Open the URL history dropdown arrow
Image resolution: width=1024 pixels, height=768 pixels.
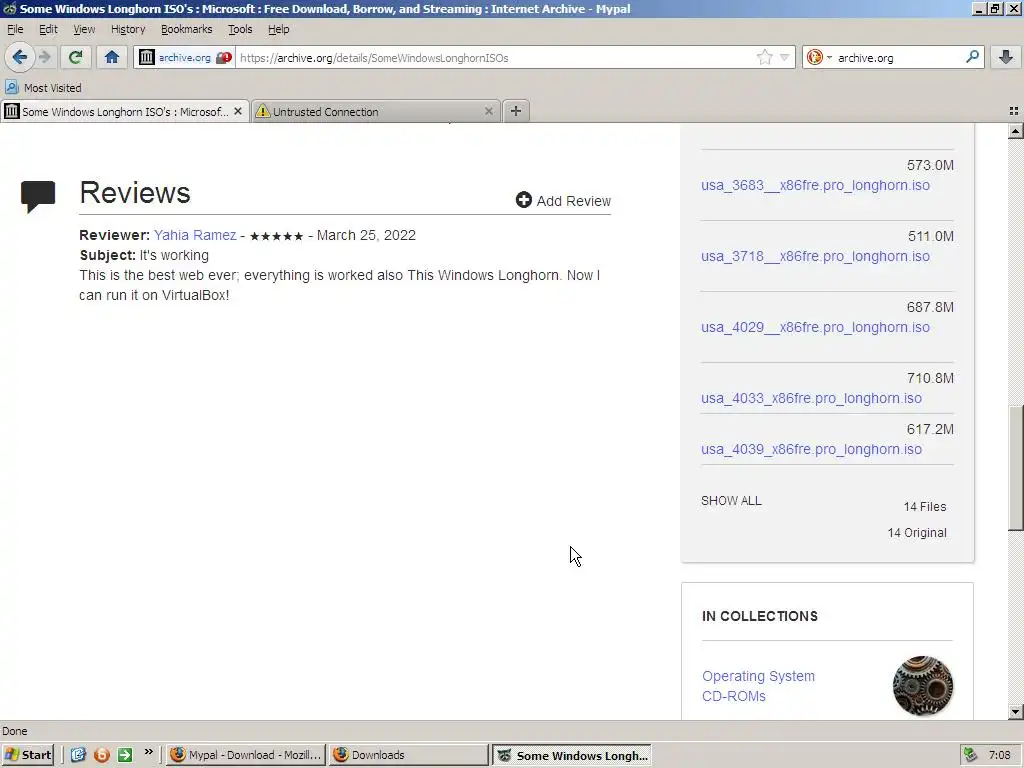784,57
